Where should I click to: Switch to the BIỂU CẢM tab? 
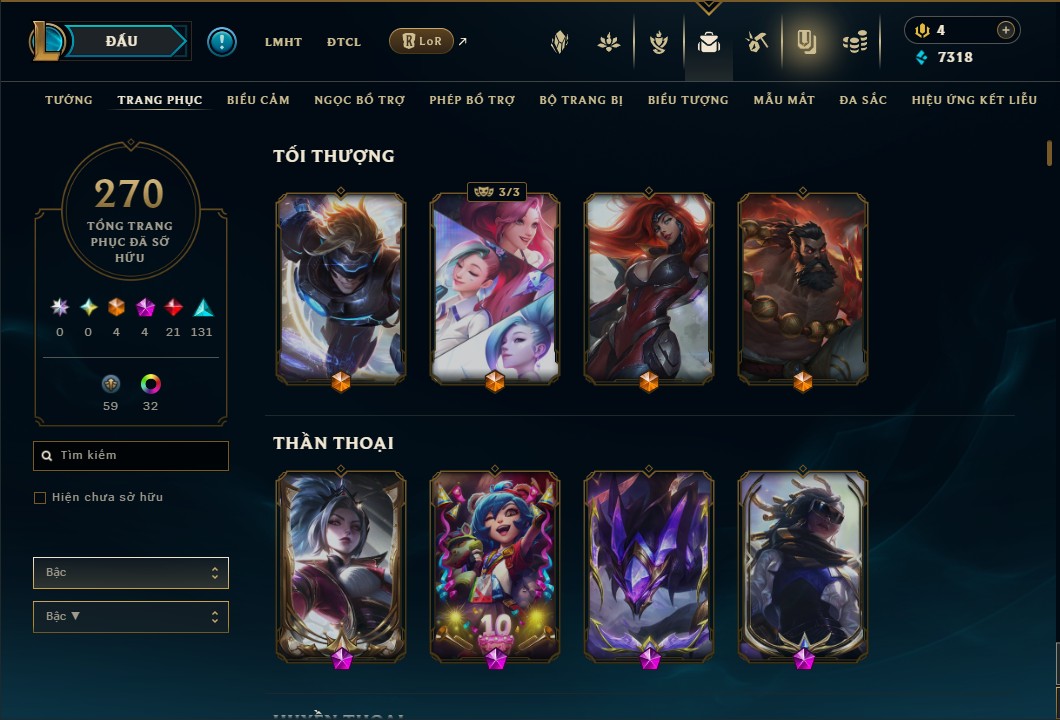[x=258, y=100]
